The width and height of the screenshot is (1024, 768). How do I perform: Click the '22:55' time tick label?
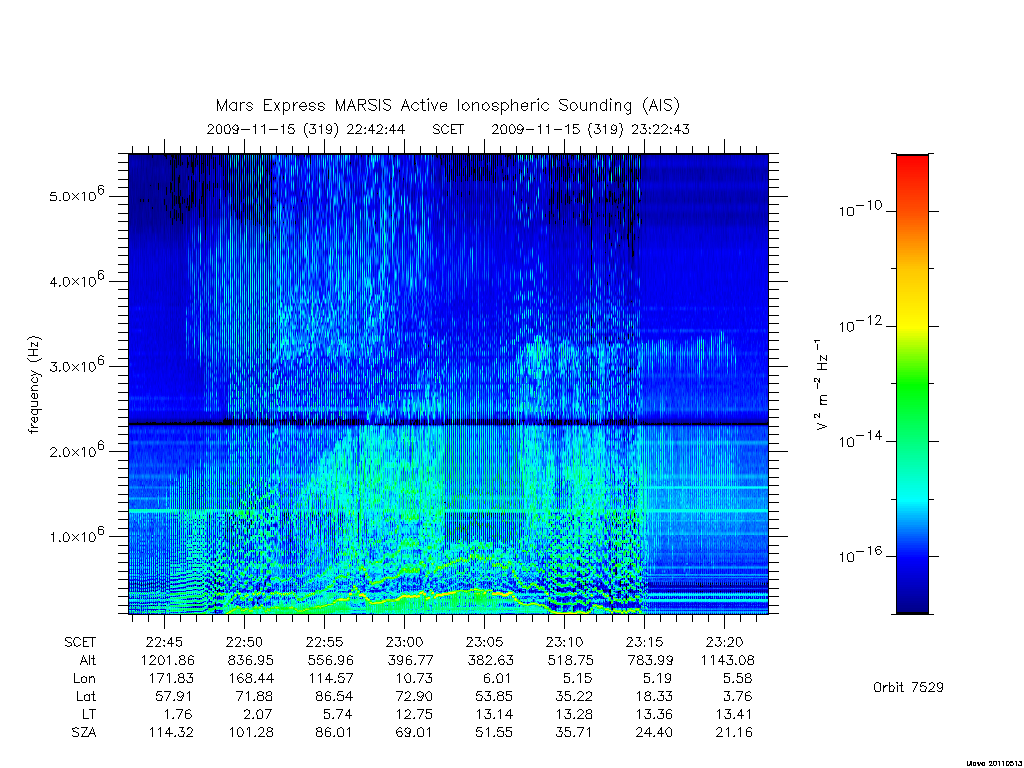pos(325,642)
